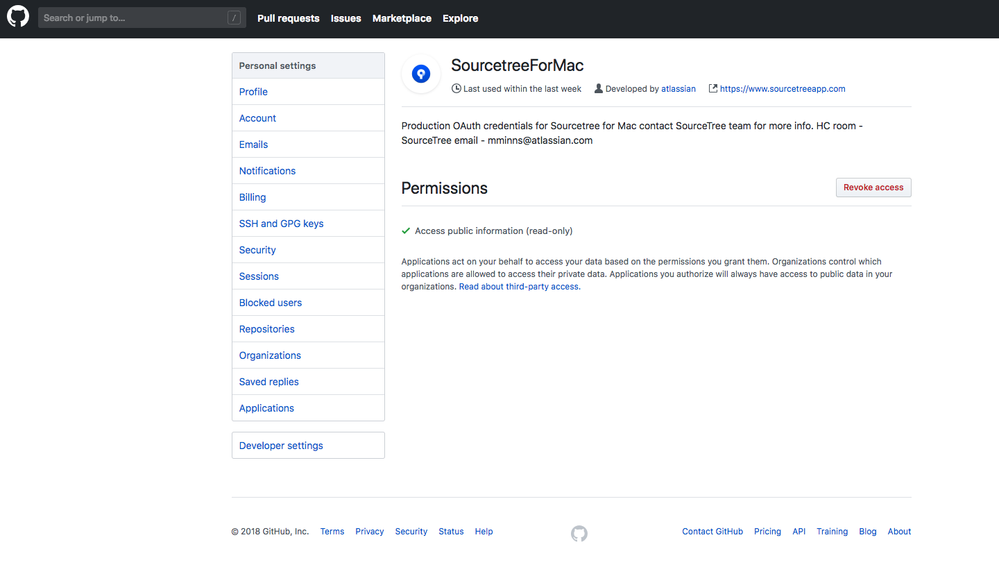Open Status link in footer
This screenshot has height=570, width=999.
451,531
